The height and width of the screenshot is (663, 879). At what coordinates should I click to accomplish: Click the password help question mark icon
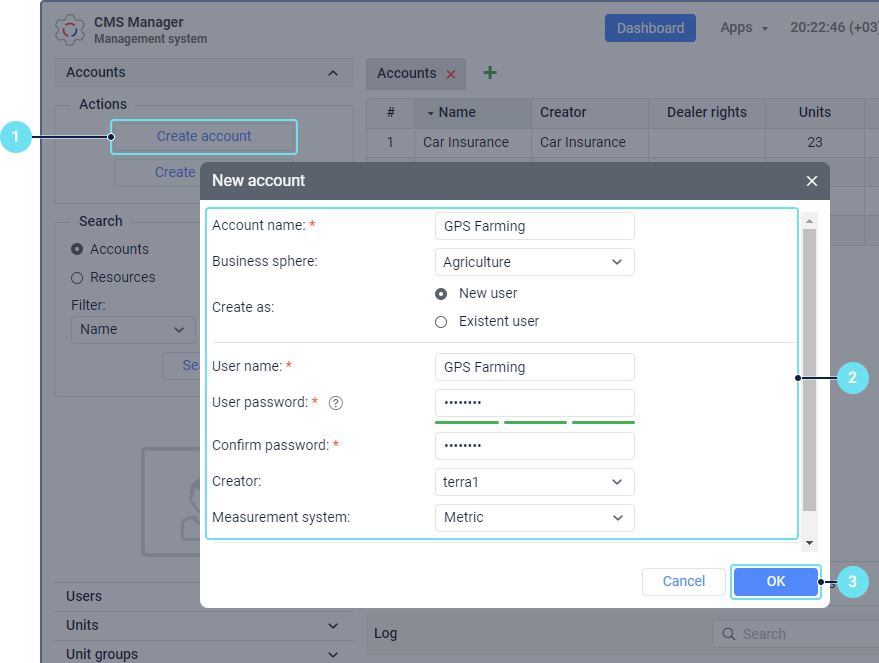tap(336, 403)
